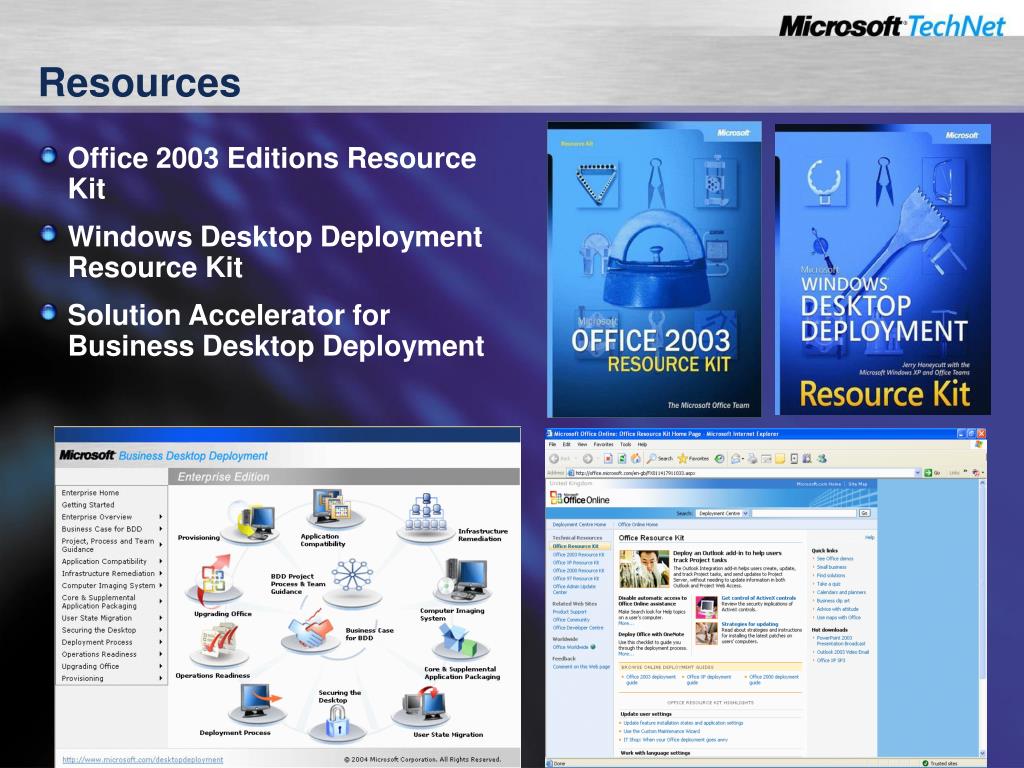
Task: Open the Tools menu in Internet Explorer
Action: point(626,444)
